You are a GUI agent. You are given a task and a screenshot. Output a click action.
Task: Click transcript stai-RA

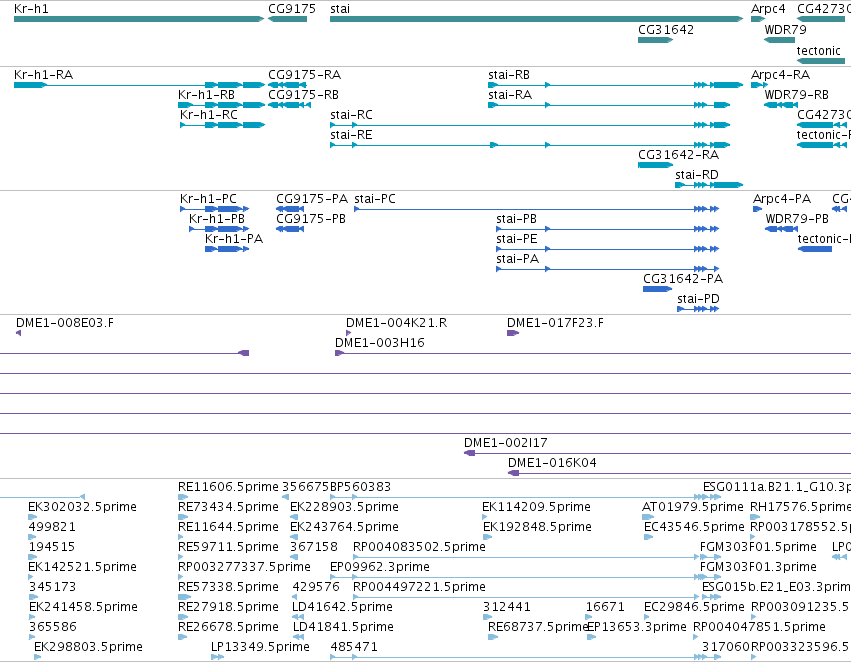(x=609, y=105)
